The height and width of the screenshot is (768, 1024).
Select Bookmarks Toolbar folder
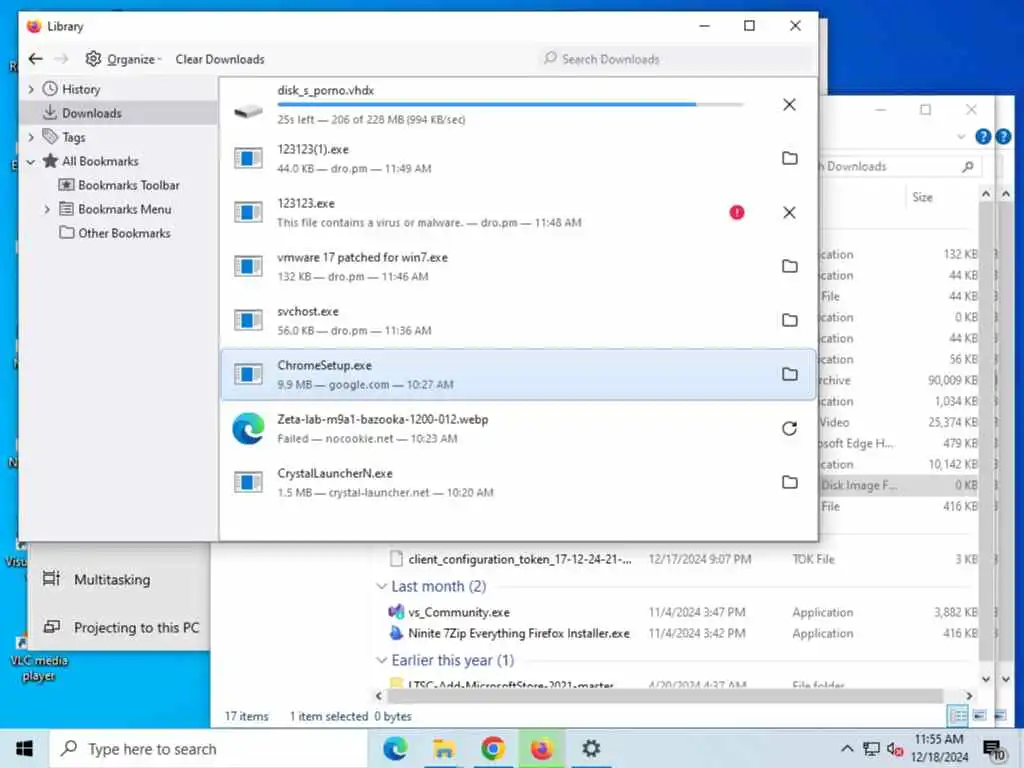(120, 185)
